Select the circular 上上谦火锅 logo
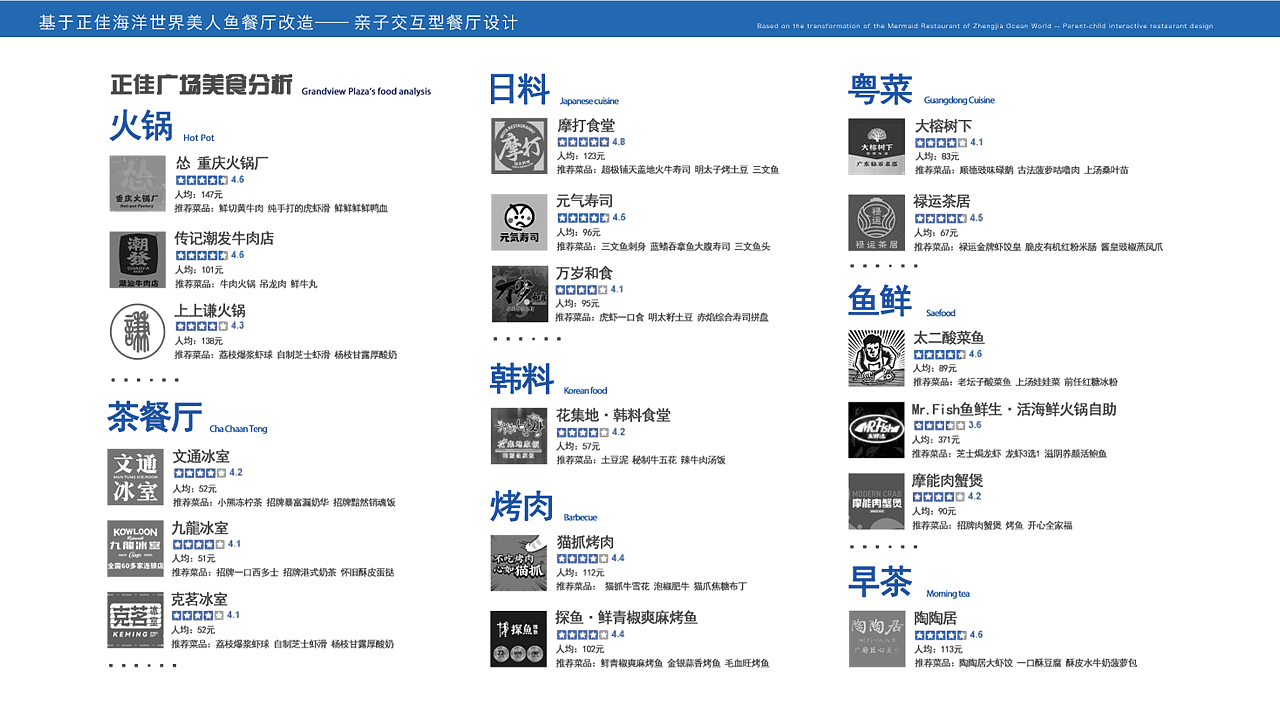 click(x=137, y=331)
